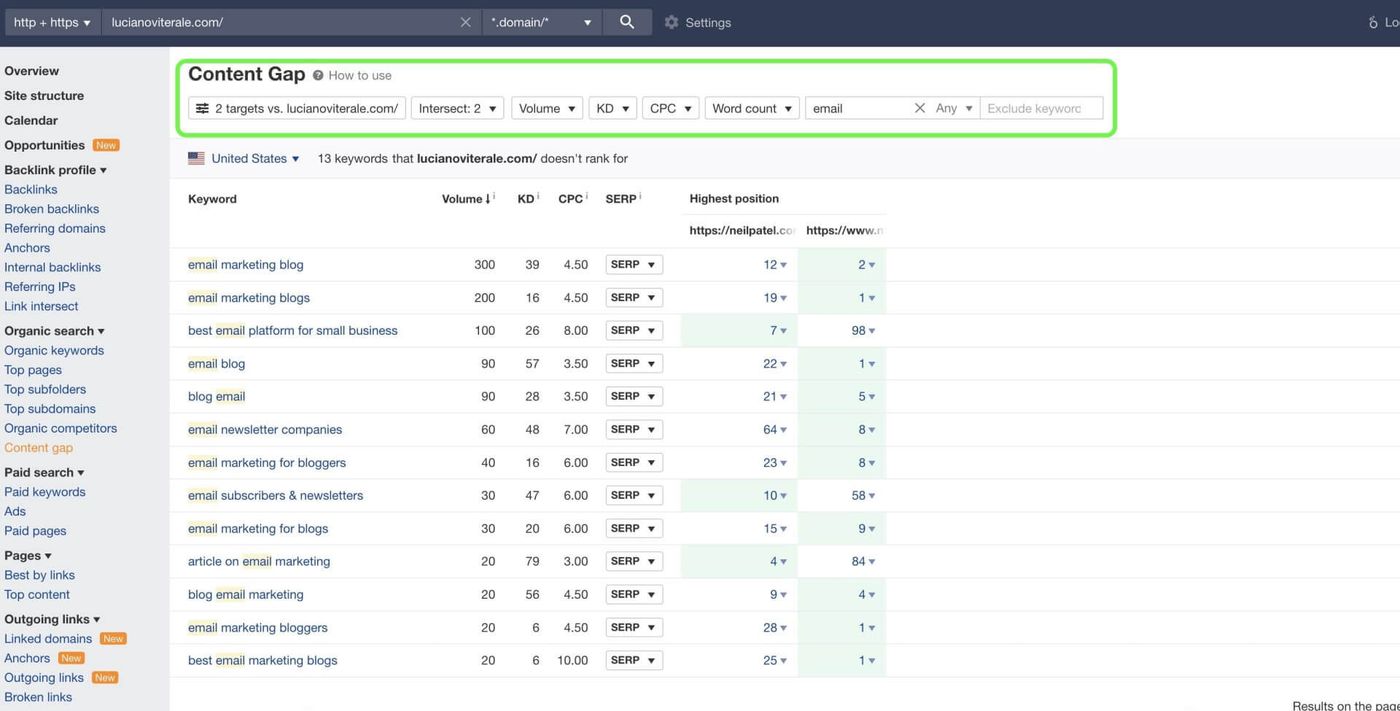This screenshot has height=711, width=1400.
Task: Click the KD column info icon
Action: (539, 197)
